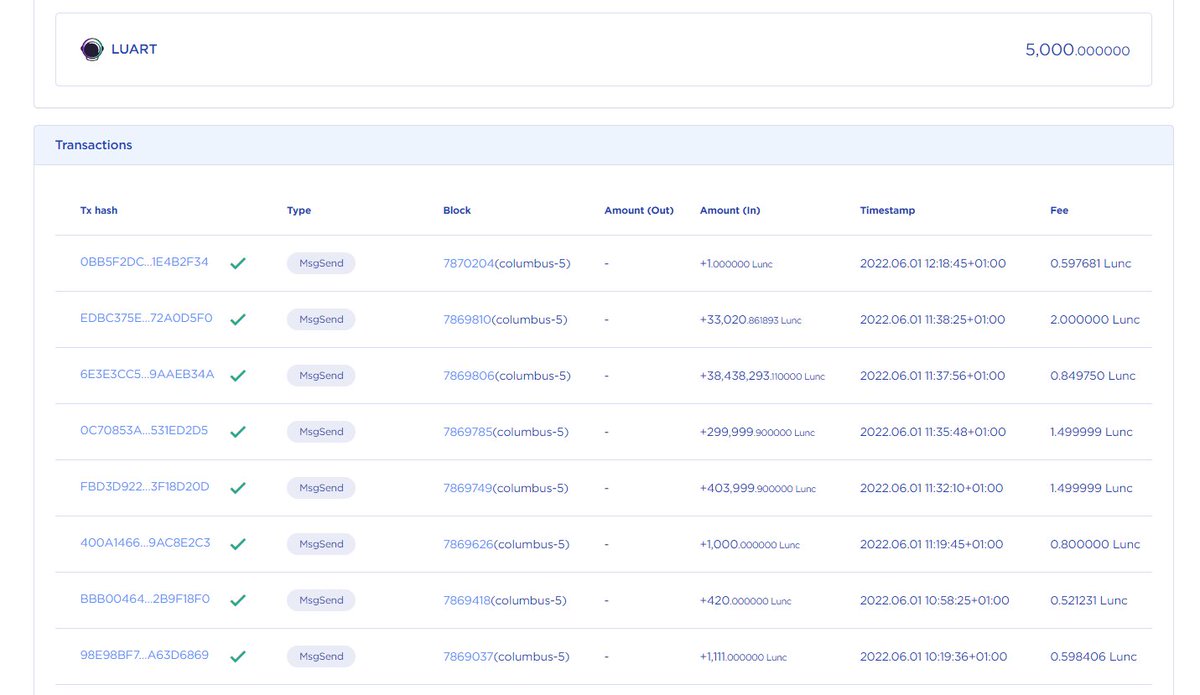Click amount +33,020.861893 Lunc
This screenshot has height=695, width=1200.
[751, 320]
